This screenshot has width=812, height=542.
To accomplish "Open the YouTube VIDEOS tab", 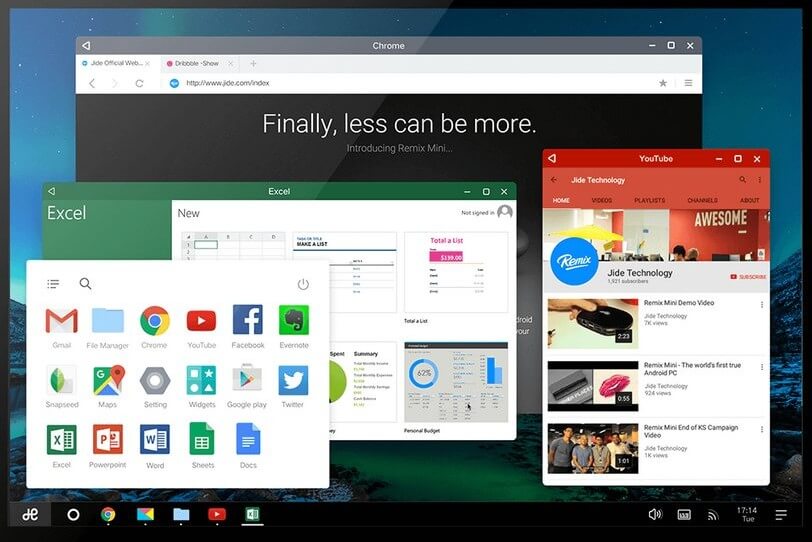I will click(x=602, y=200).
